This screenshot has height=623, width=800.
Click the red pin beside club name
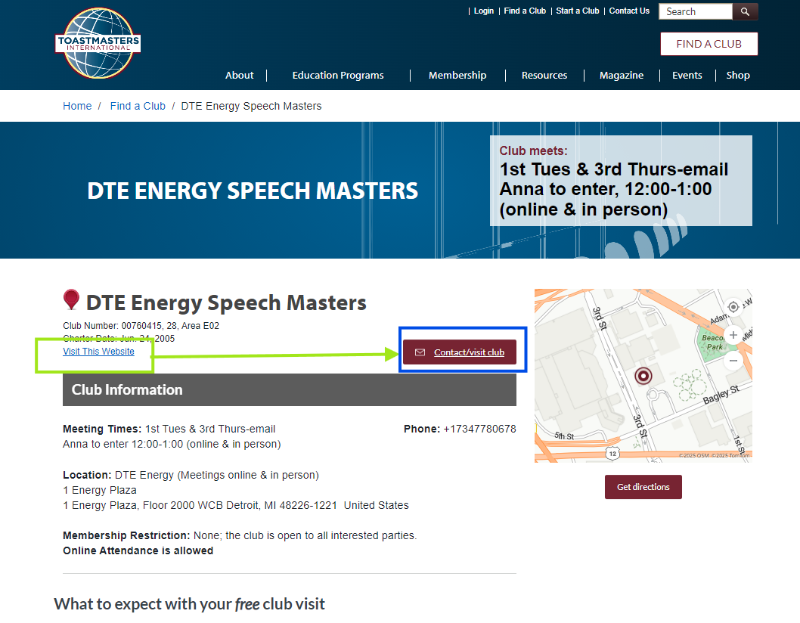71,300
